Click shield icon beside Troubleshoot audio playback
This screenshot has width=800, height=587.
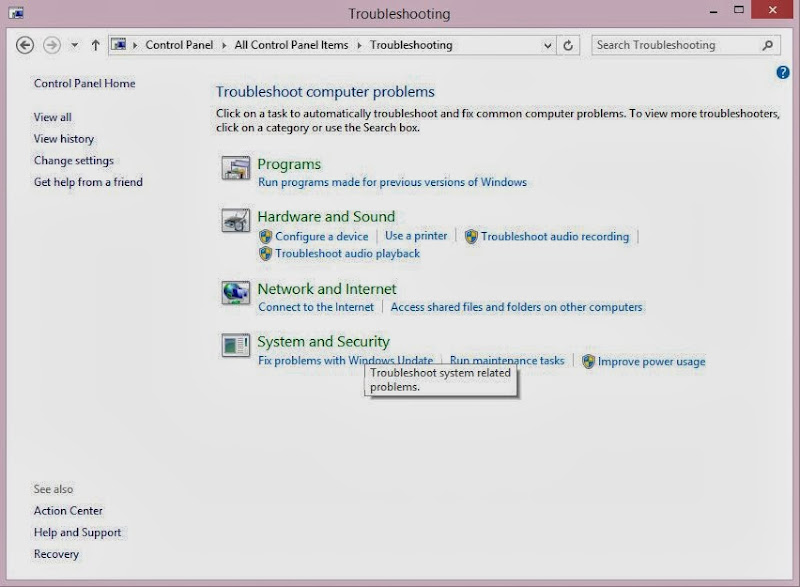(265, 253)
